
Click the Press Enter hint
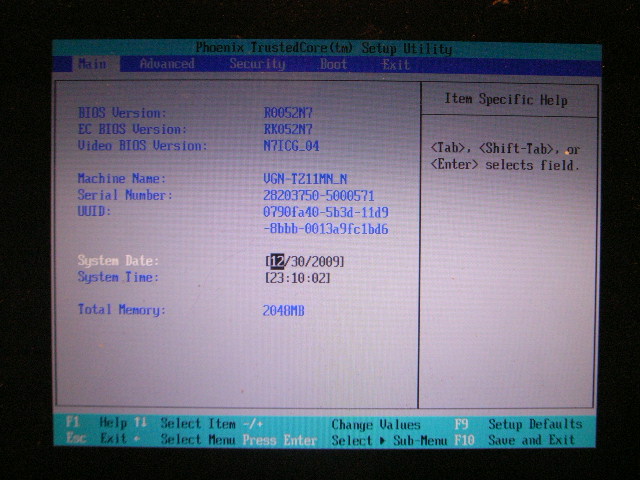(280, 440)
